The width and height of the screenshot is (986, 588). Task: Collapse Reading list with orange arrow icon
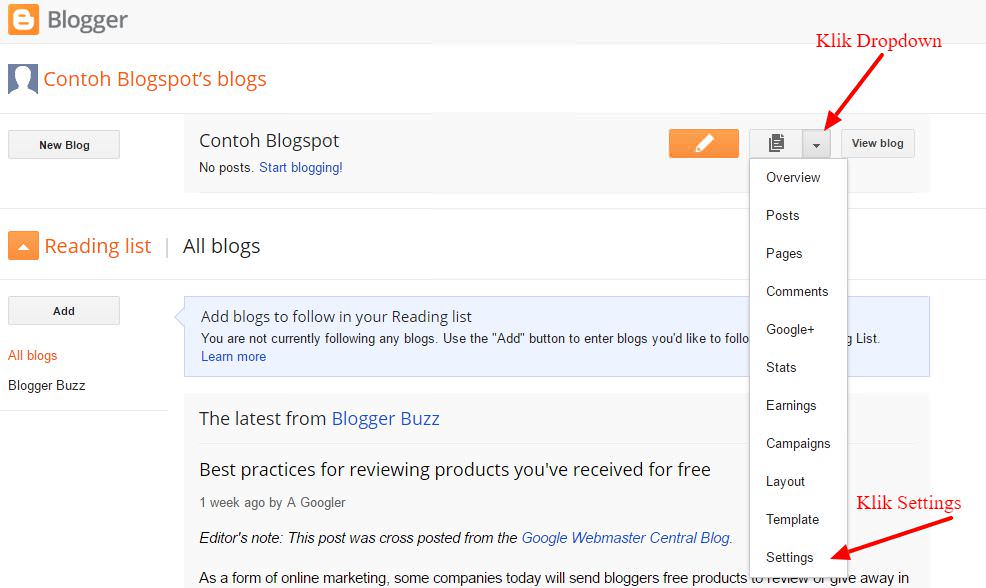click(23, 246)
